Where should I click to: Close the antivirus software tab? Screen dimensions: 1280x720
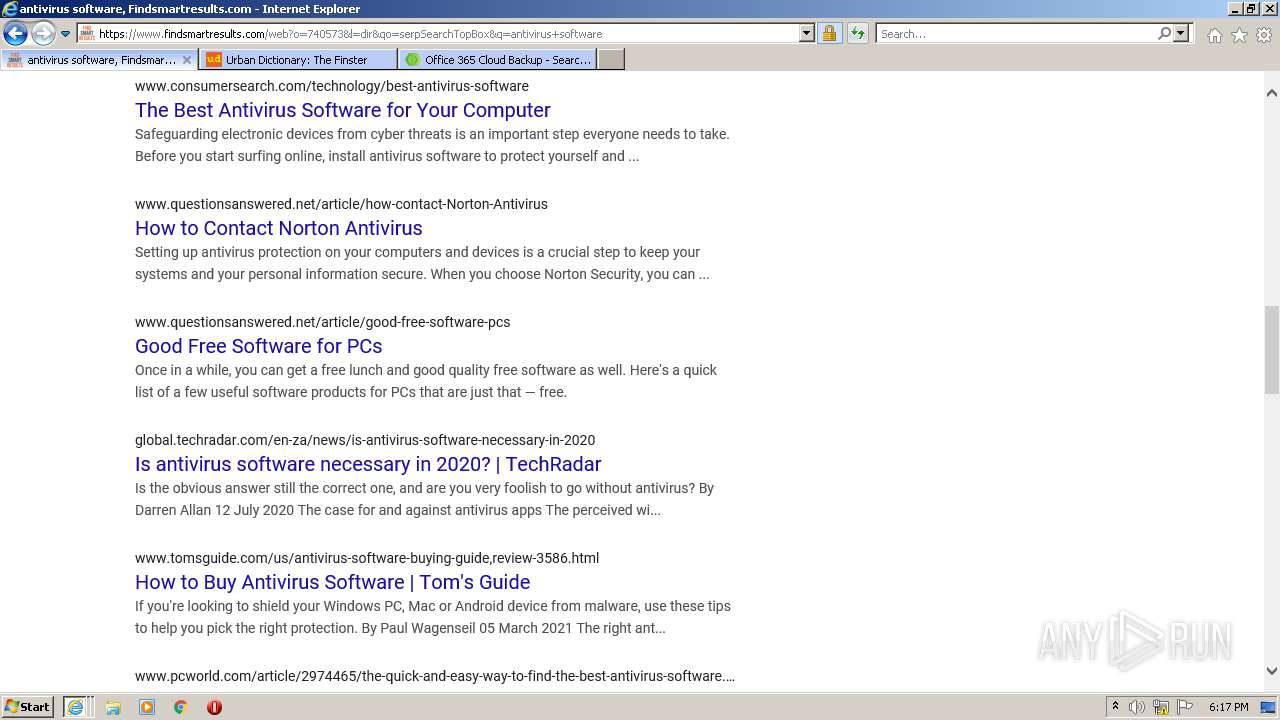(x=186, y=60)
